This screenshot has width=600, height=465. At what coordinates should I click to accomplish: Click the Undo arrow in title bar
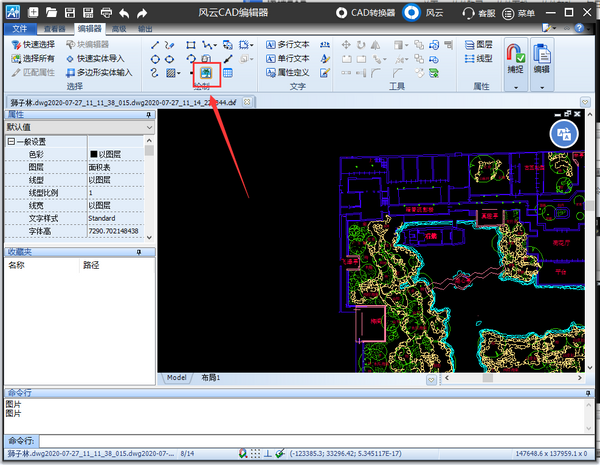pyautogui.click(x=123, y=14)
